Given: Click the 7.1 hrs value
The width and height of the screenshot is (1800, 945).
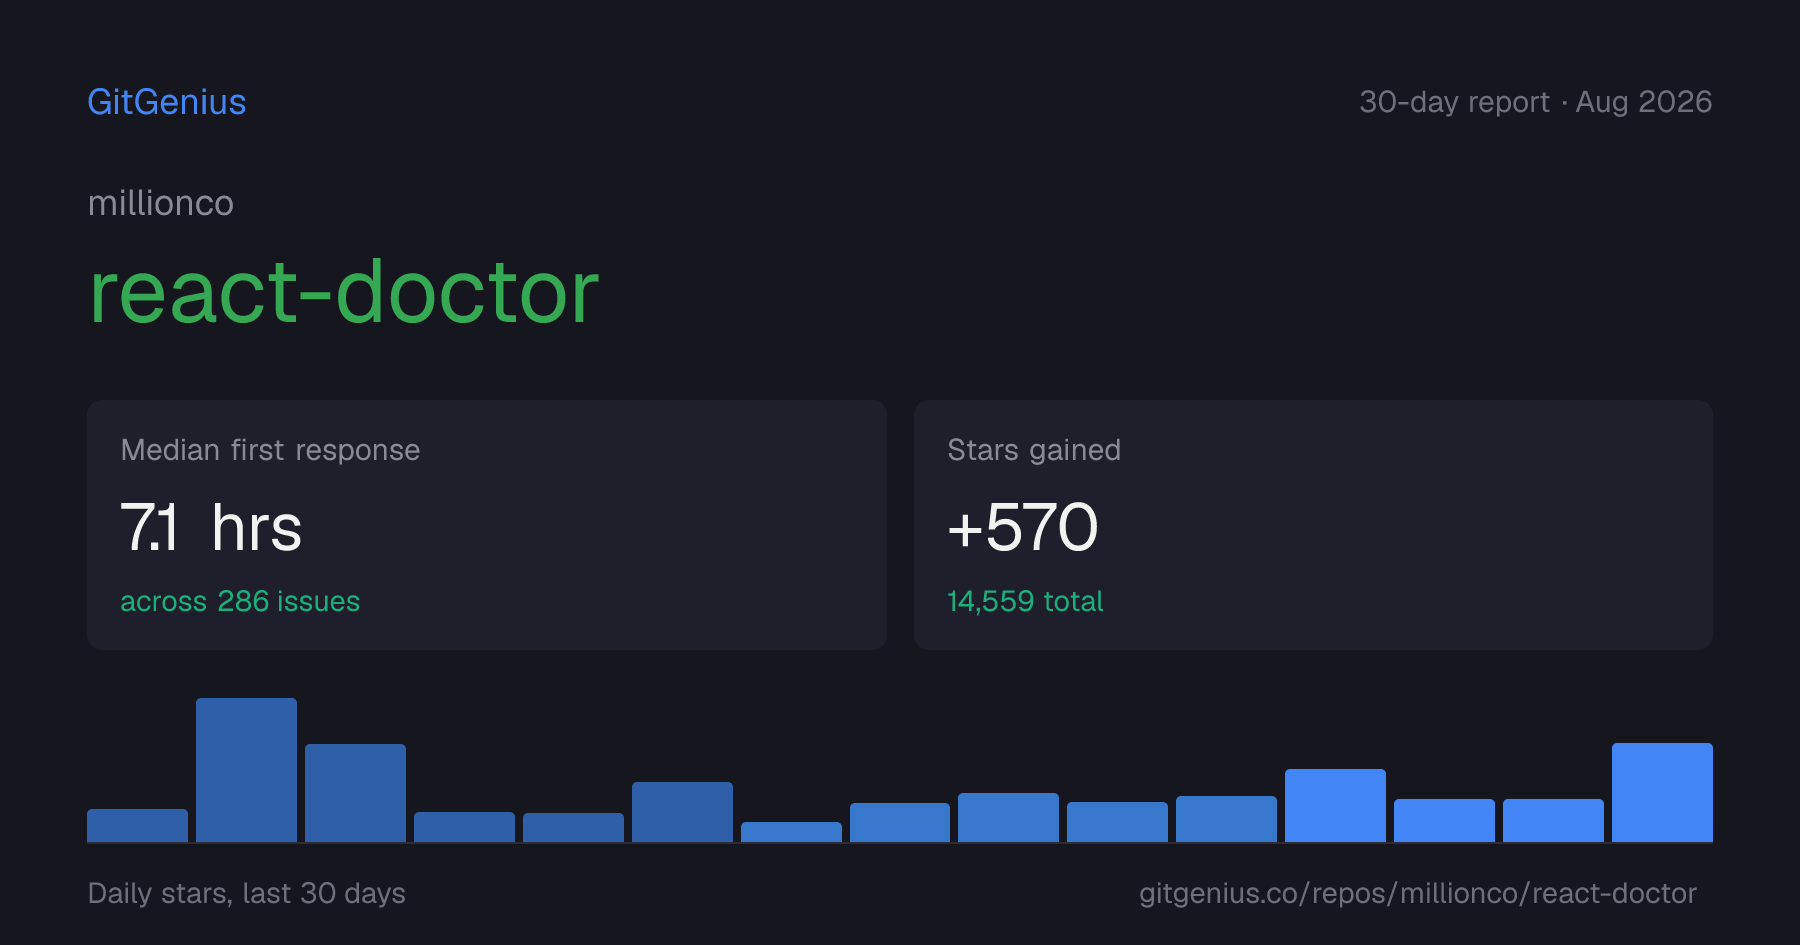Looking at the screenshot, I should 211,528.
